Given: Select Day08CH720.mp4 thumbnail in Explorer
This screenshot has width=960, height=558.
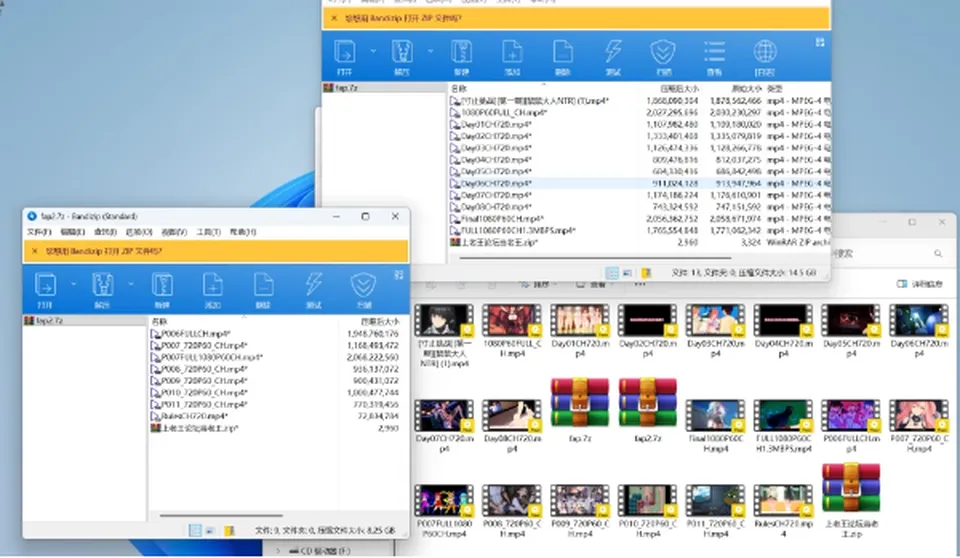Looking at the screenshot, I should click(512, 426).
